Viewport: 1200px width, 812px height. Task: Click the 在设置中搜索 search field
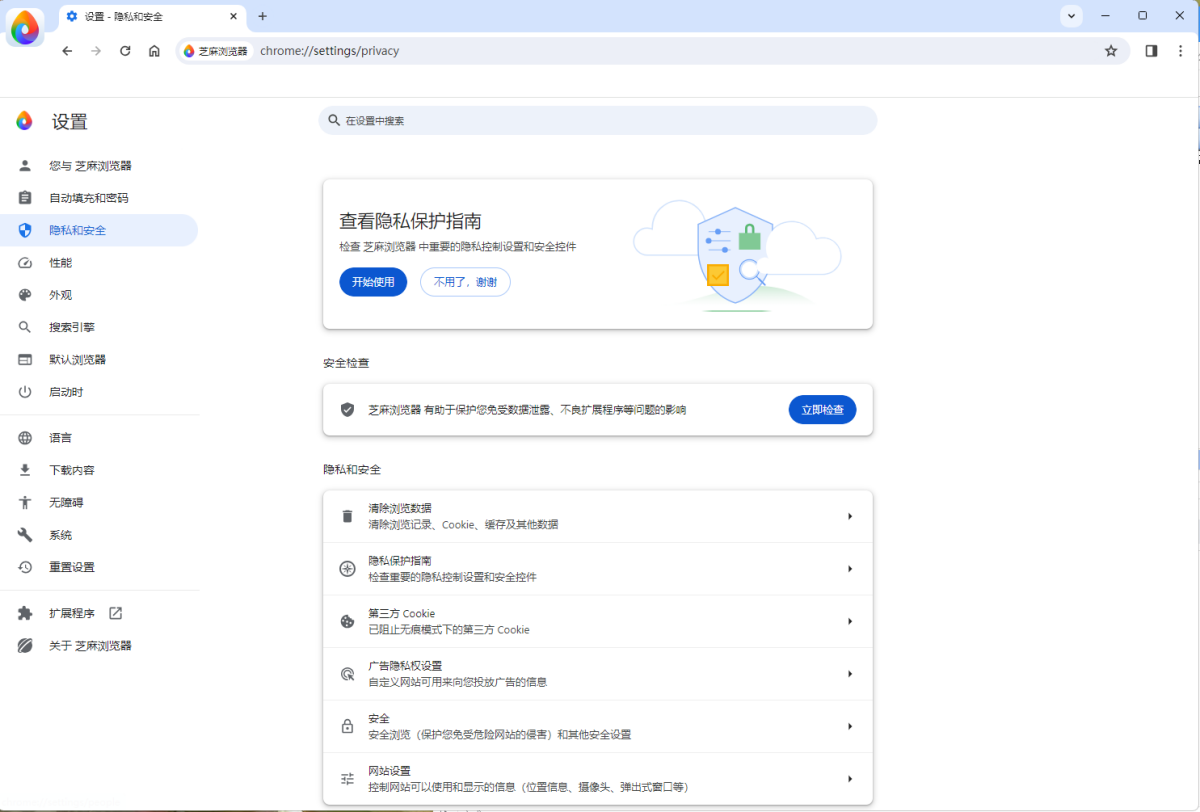tap(600, 120)
